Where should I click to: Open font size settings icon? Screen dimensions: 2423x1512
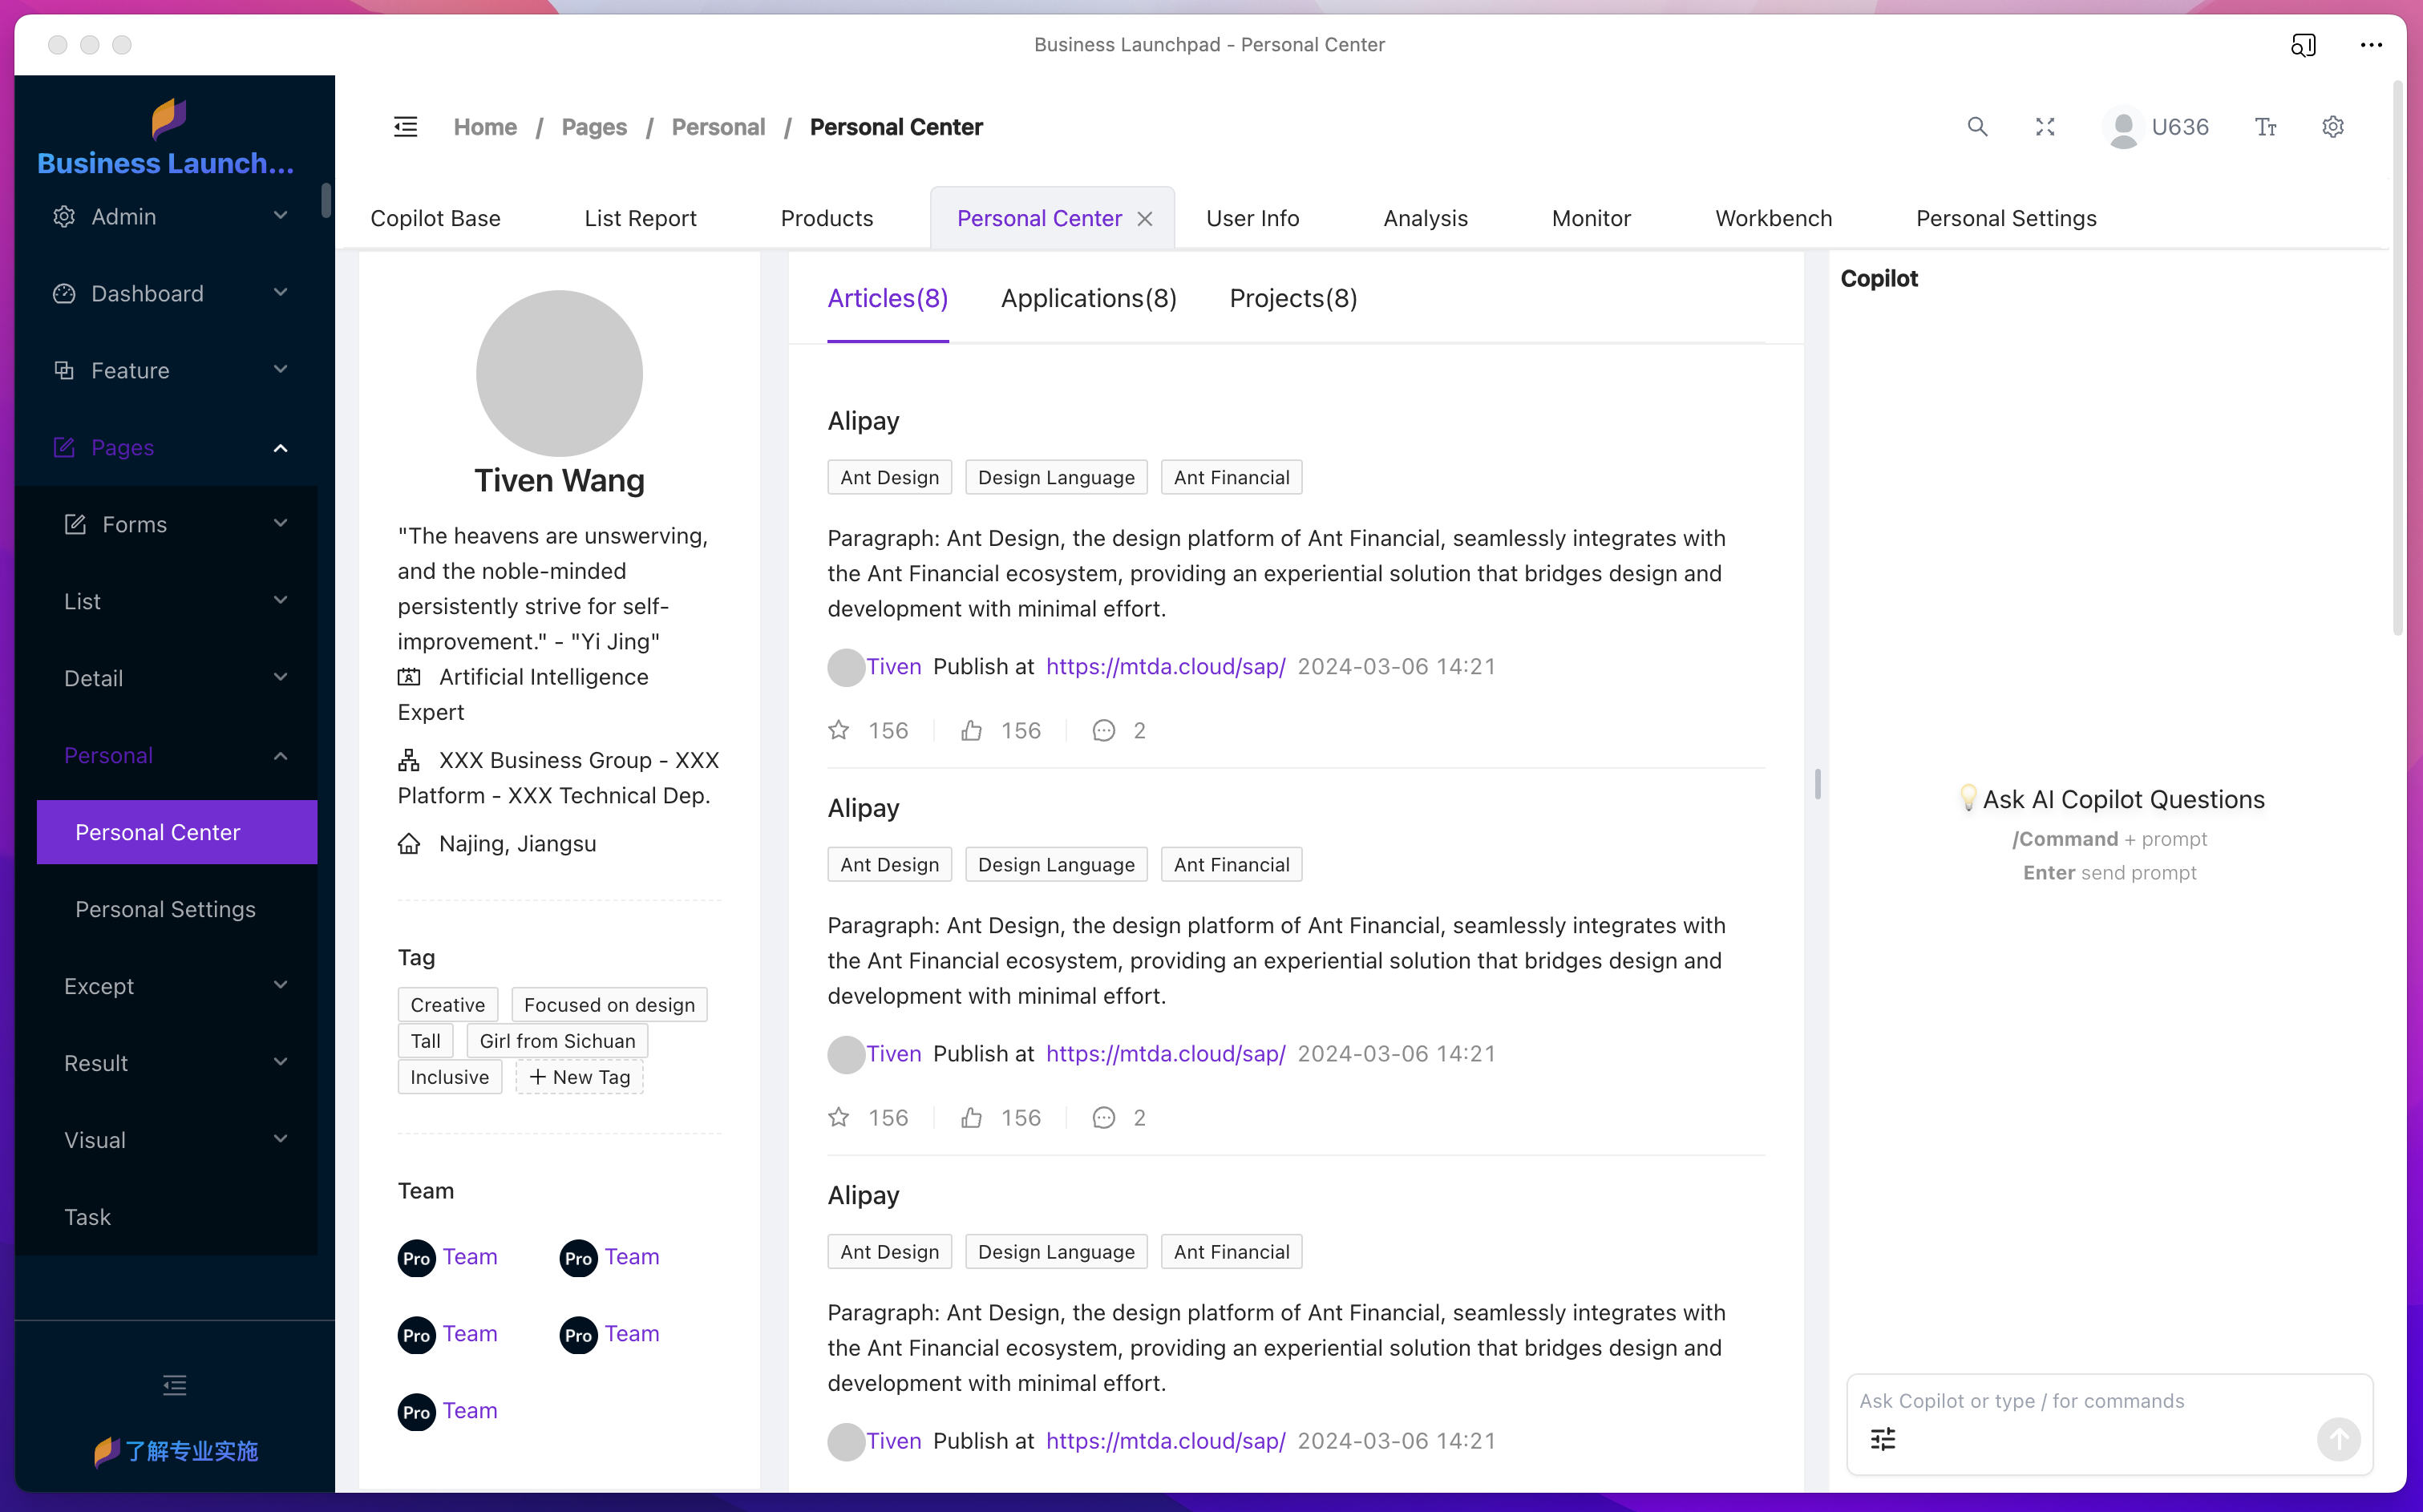2265,127
